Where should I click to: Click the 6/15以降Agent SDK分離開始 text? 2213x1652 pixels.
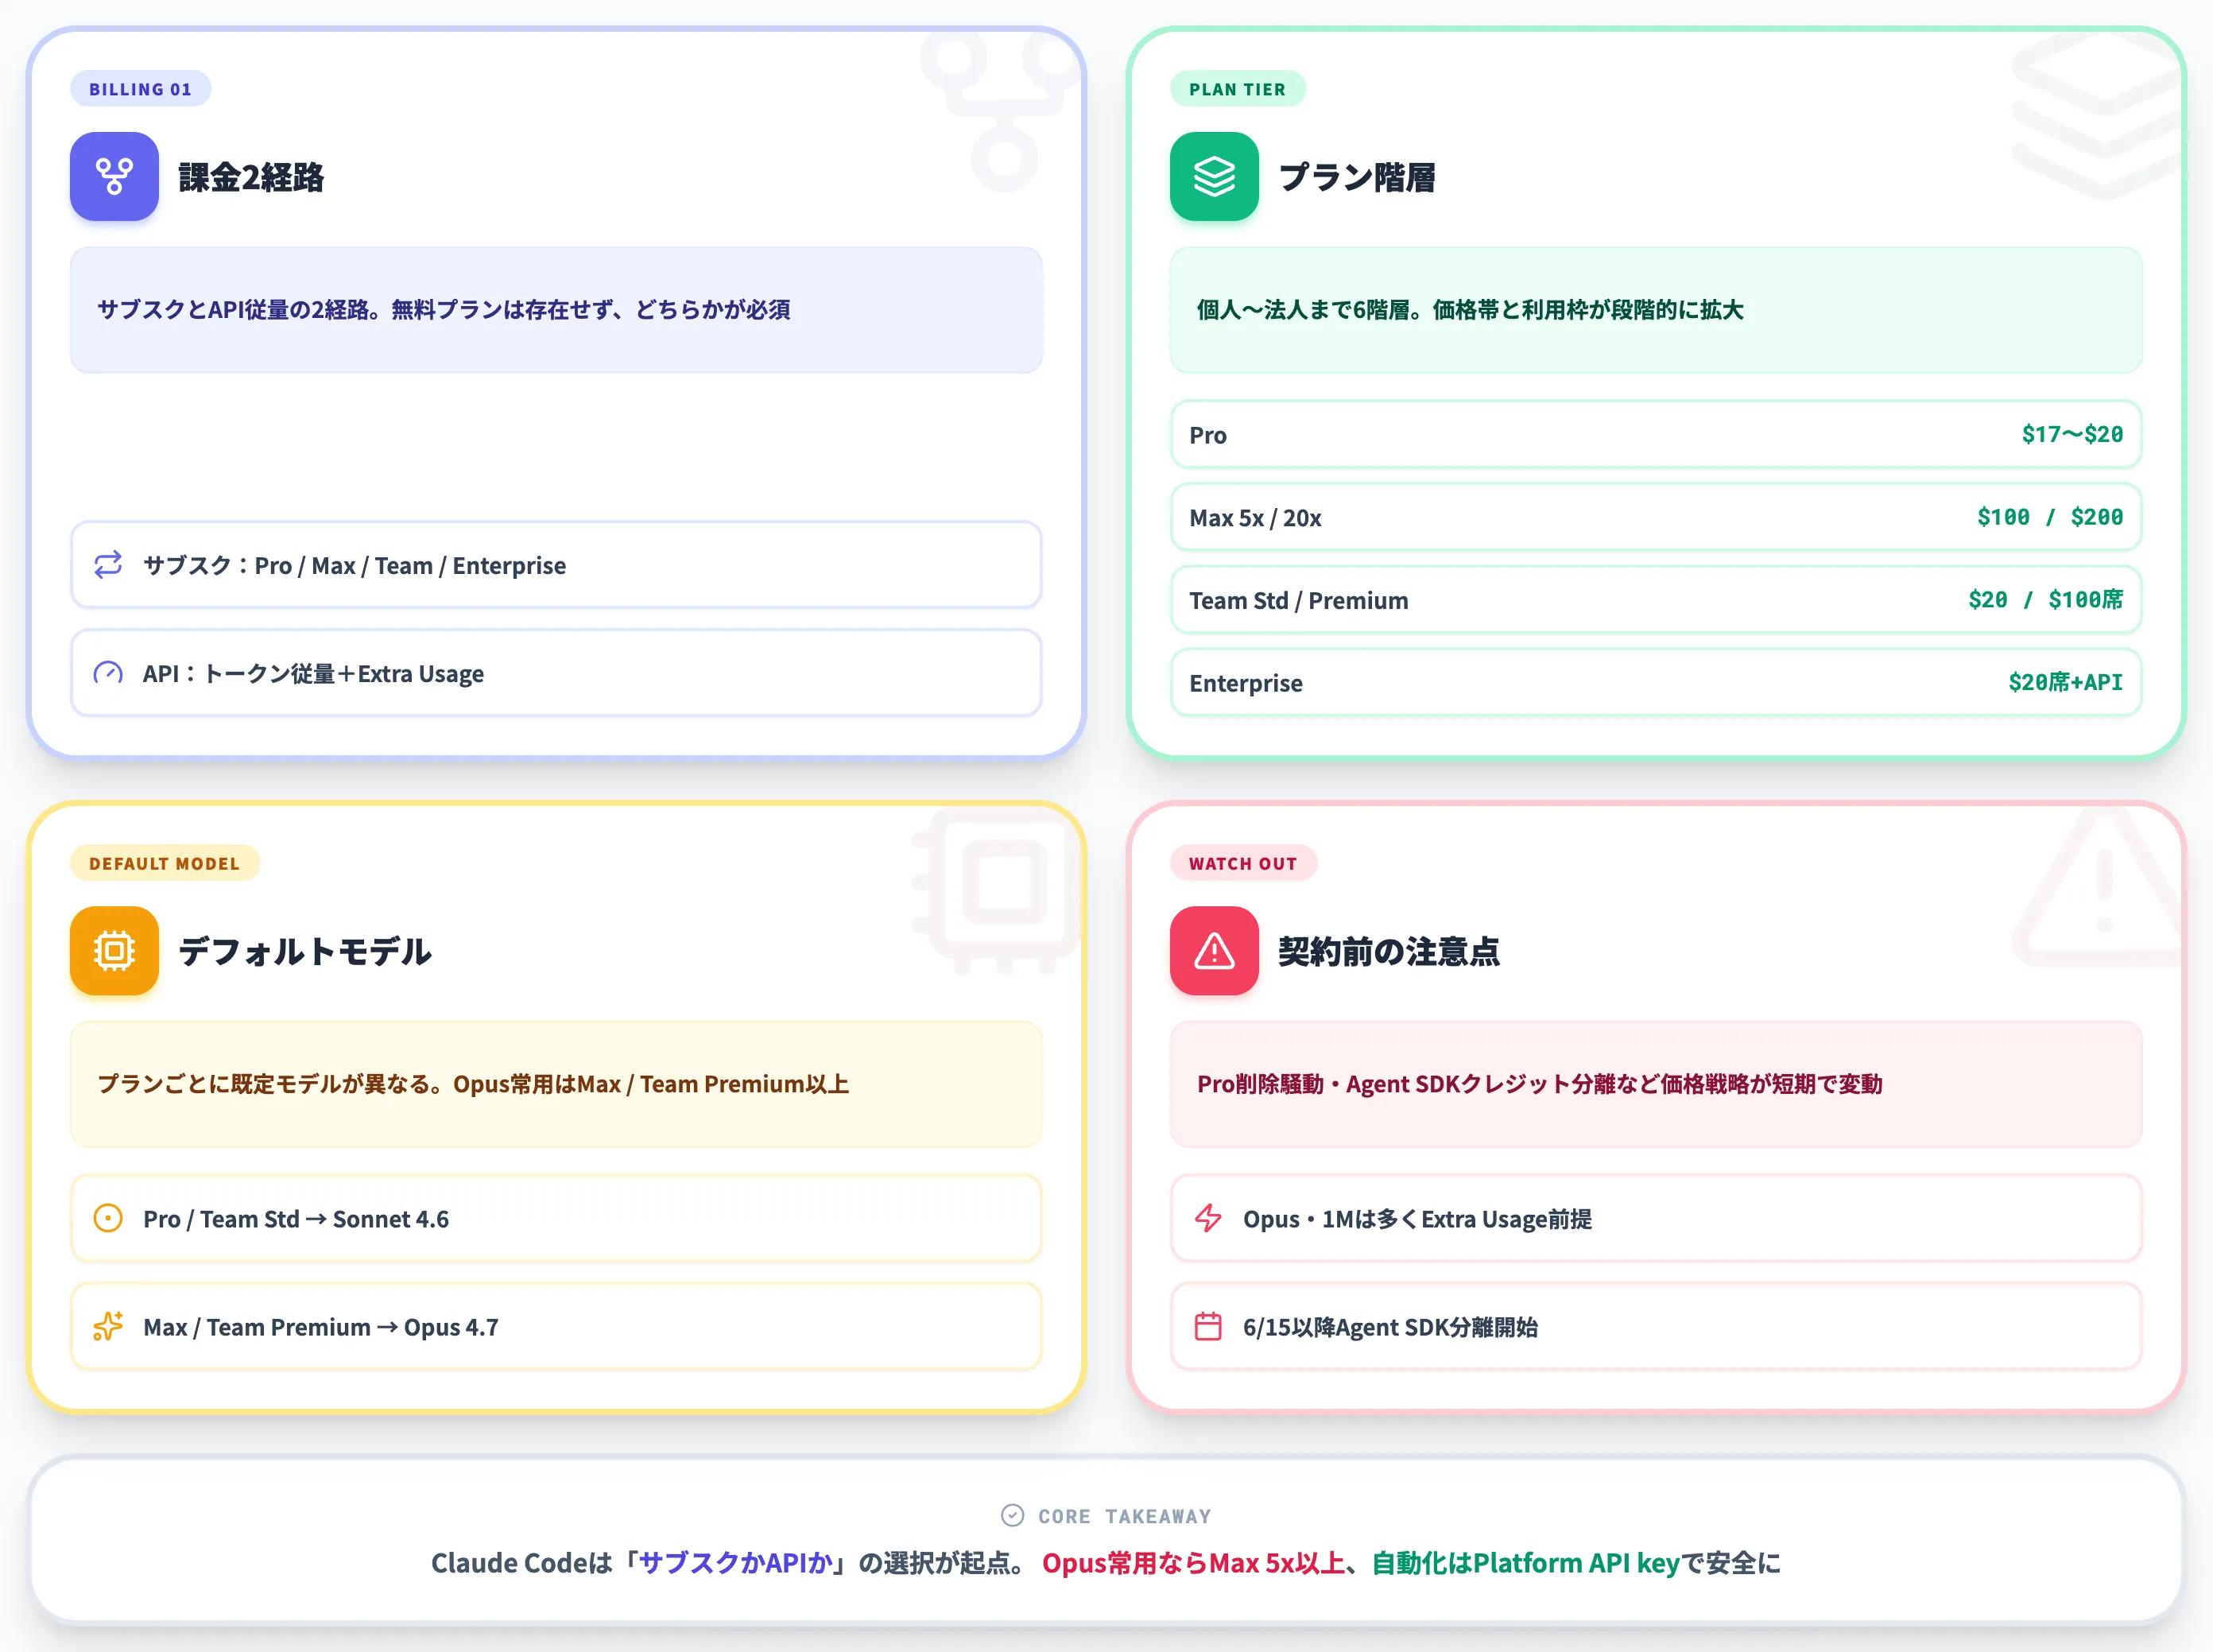[x=1390, y=1326]
